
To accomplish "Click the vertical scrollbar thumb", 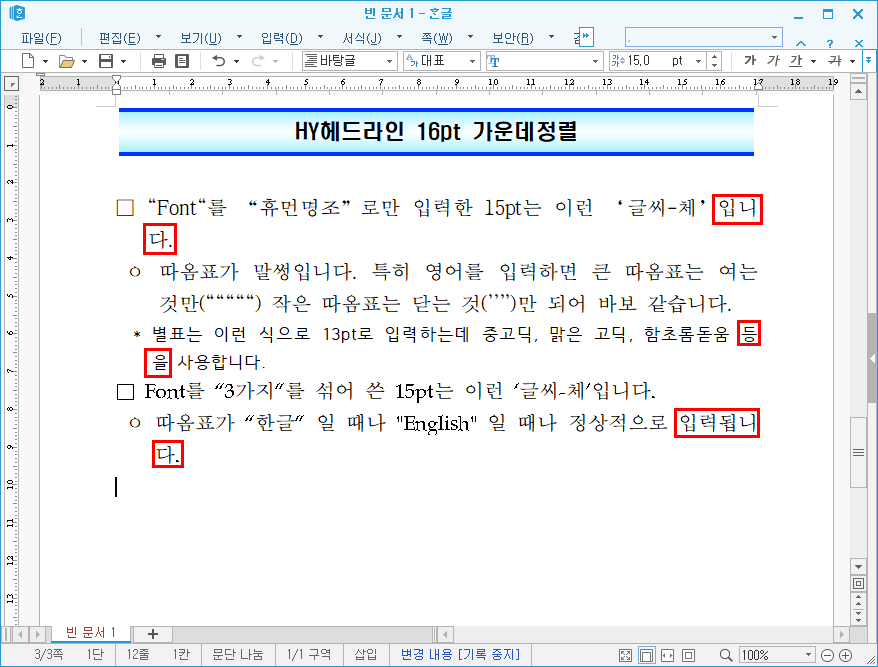I will point(858,453).
